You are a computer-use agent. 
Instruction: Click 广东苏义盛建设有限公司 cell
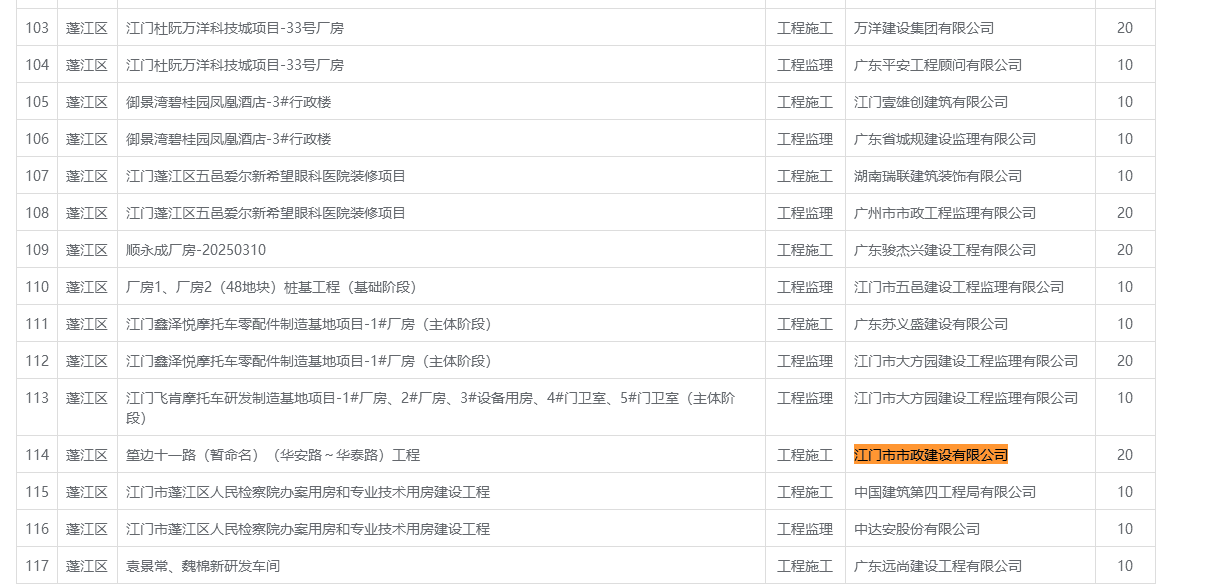click(931, 324)
